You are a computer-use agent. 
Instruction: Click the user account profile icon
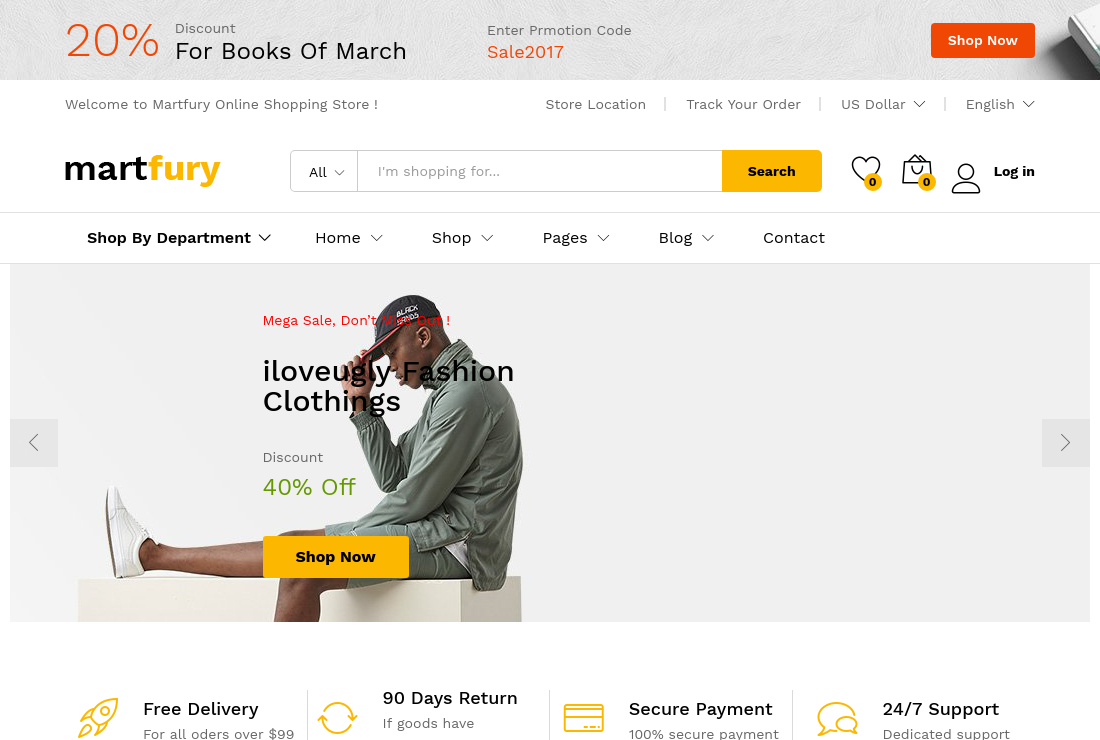tap(965, 178)
